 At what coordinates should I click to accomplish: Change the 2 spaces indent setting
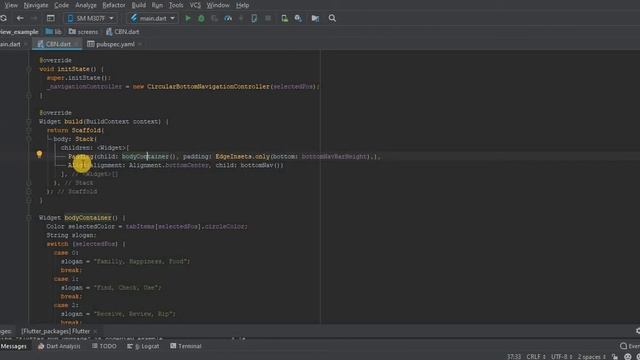pyautogui.click(x=591, y=357)
